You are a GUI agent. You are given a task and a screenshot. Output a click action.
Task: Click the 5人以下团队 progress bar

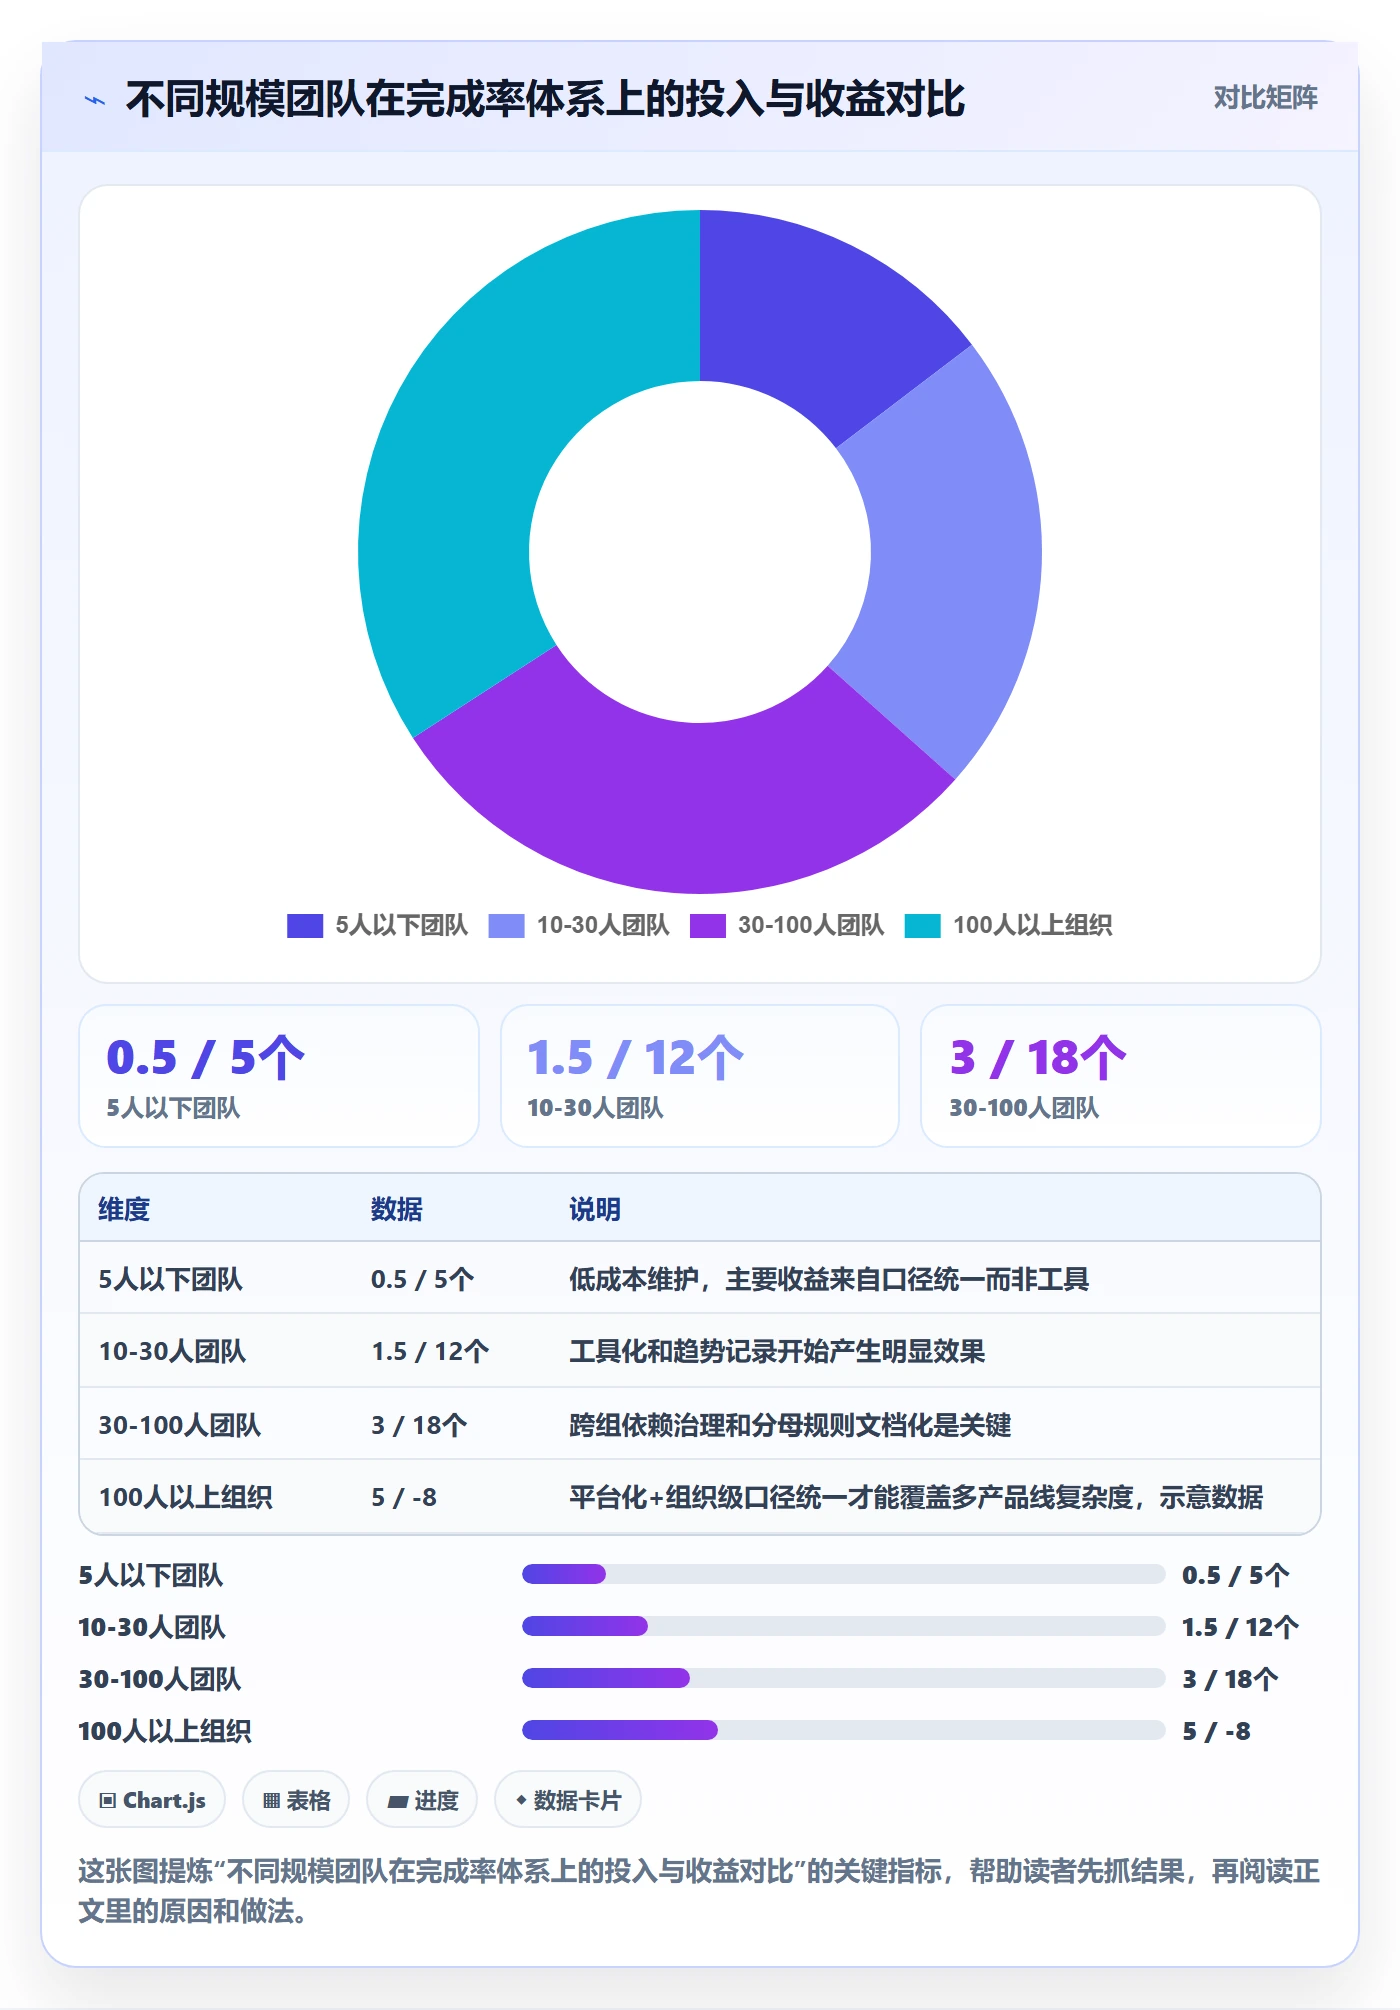coord(843,1574)
